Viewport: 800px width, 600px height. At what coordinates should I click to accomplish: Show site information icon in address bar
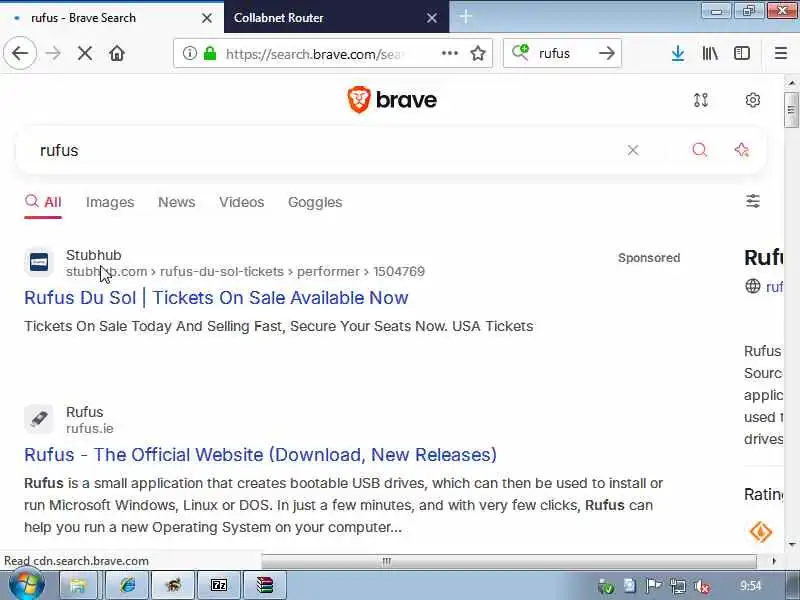[190, 53]
